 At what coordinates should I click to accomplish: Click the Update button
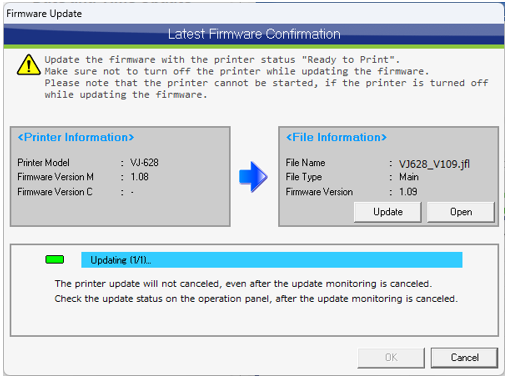[x=388, y=212]
